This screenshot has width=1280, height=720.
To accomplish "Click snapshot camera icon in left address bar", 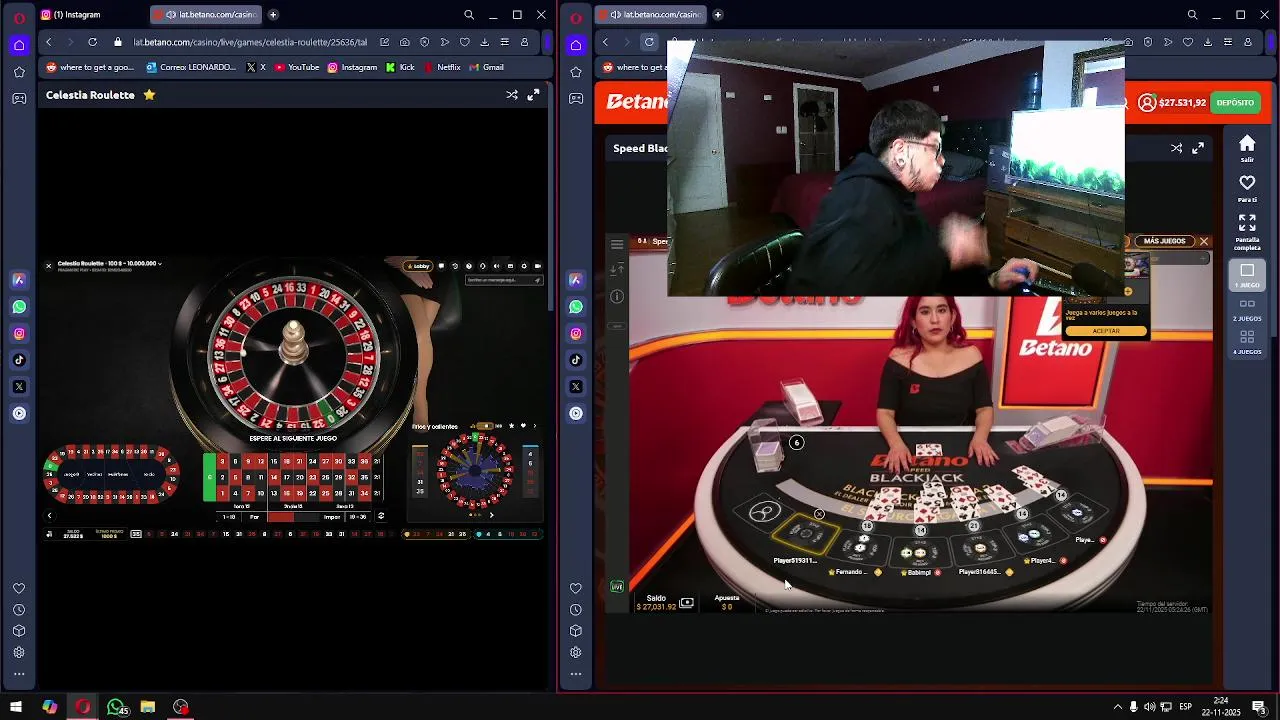I will tap(404, 42).
